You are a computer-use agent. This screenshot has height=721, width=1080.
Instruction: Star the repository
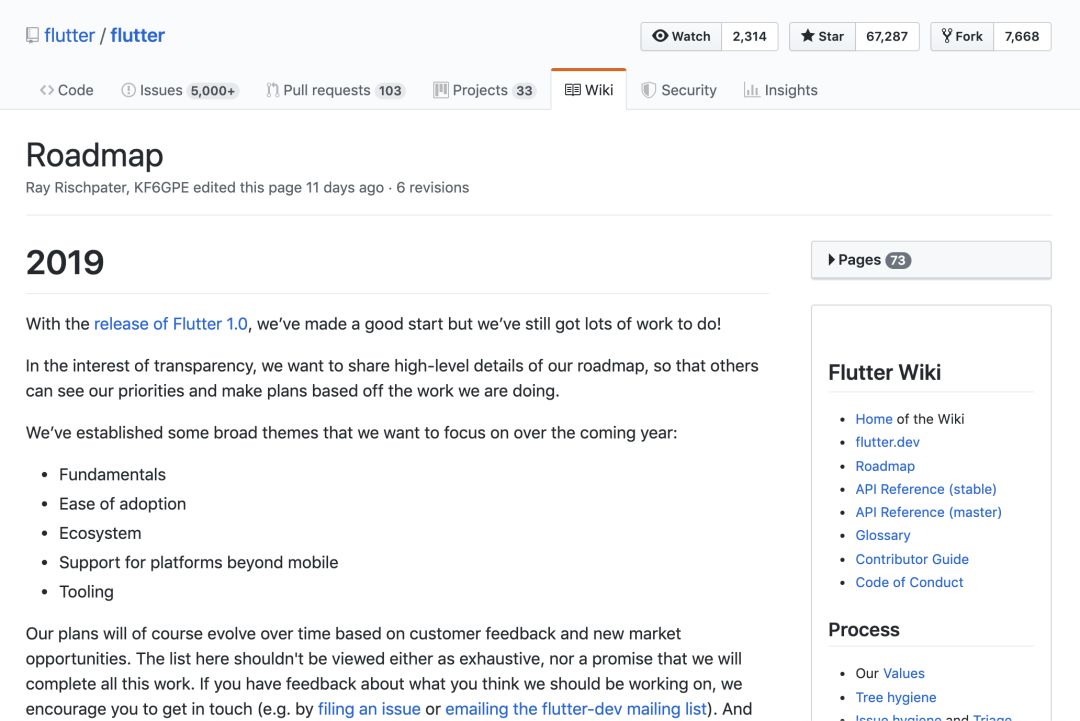point(822,36)
